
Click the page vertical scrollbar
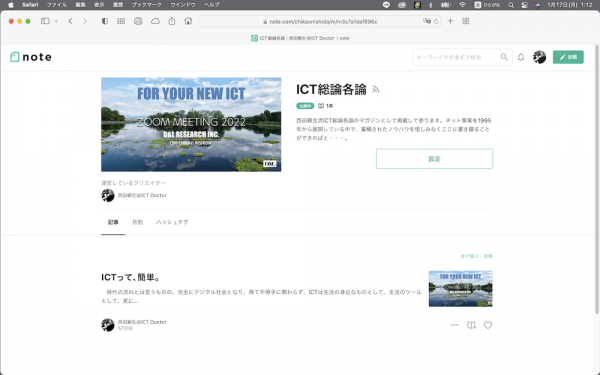[x=597, y=180]
